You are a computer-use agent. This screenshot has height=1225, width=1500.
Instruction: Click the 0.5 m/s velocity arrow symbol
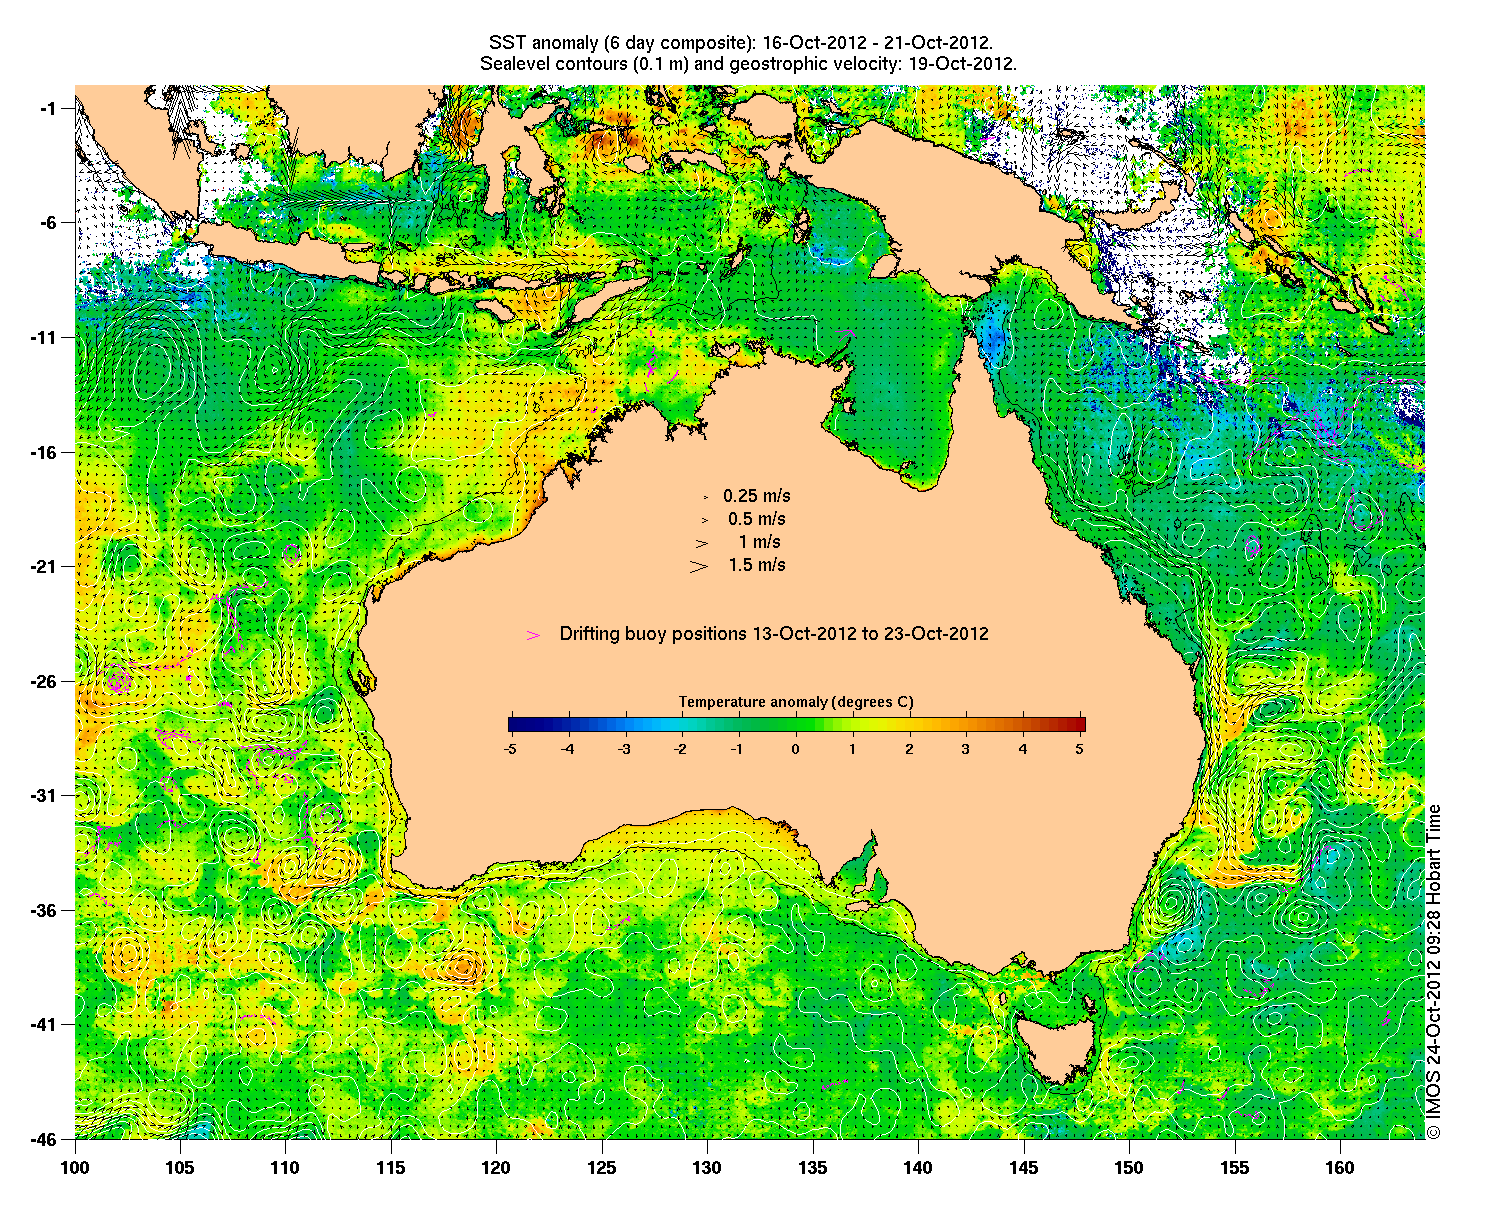[704, 520]
